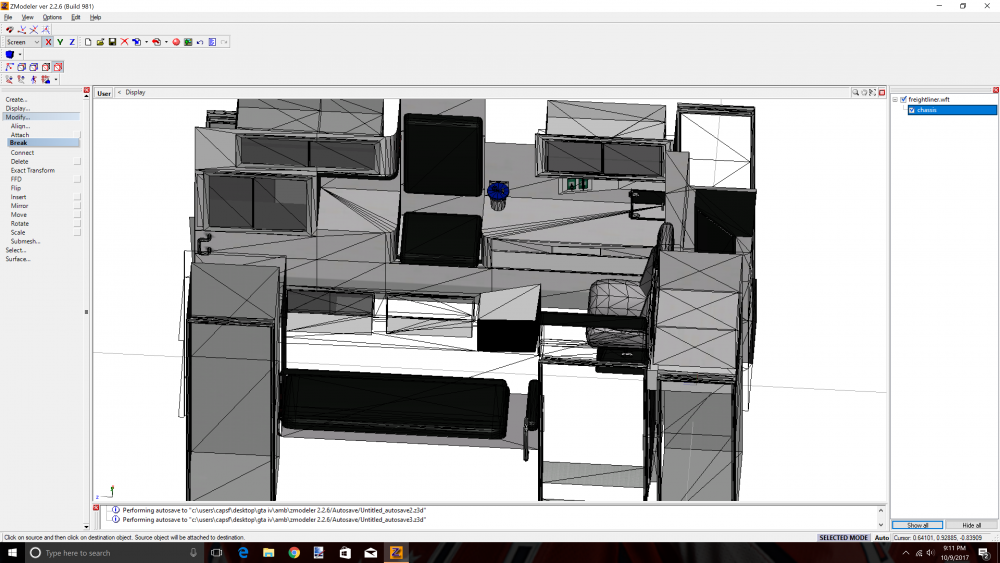This screenshot has height=563, width=1000.
Task: Save the scene with floppy disk icon
Action: (x=112, y=42)
